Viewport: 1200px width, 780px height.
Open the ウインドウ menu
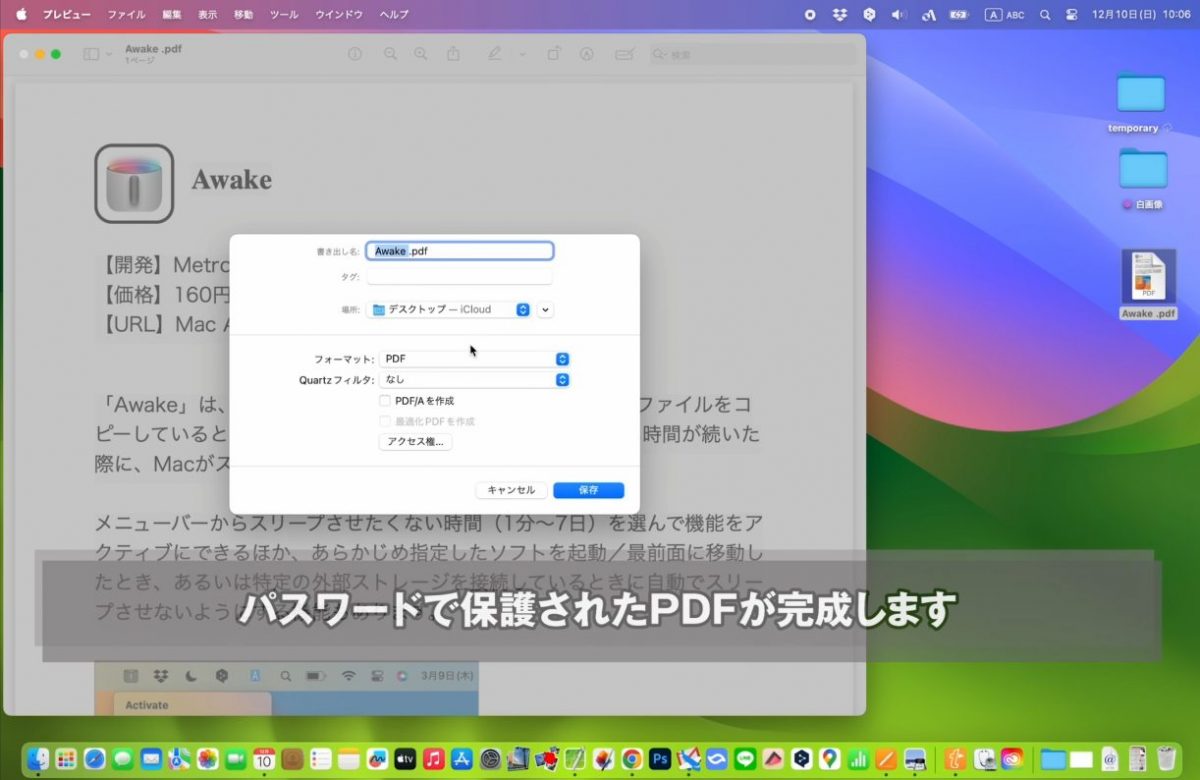point(339,15)
